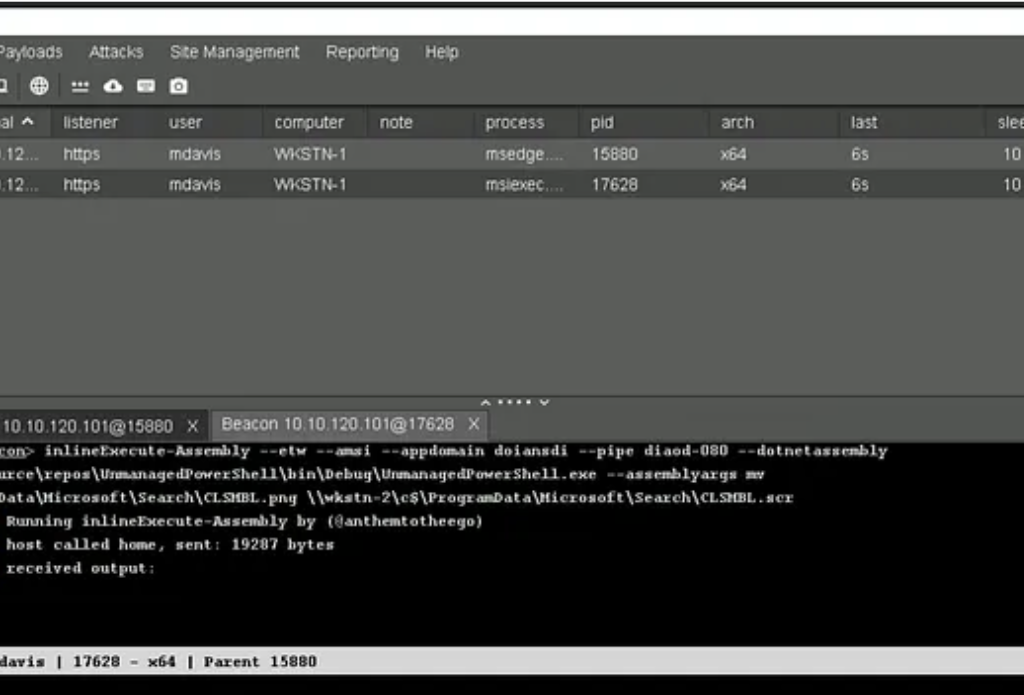
Task: Sort sessions by the computer column header
Action: click(309, 122)
